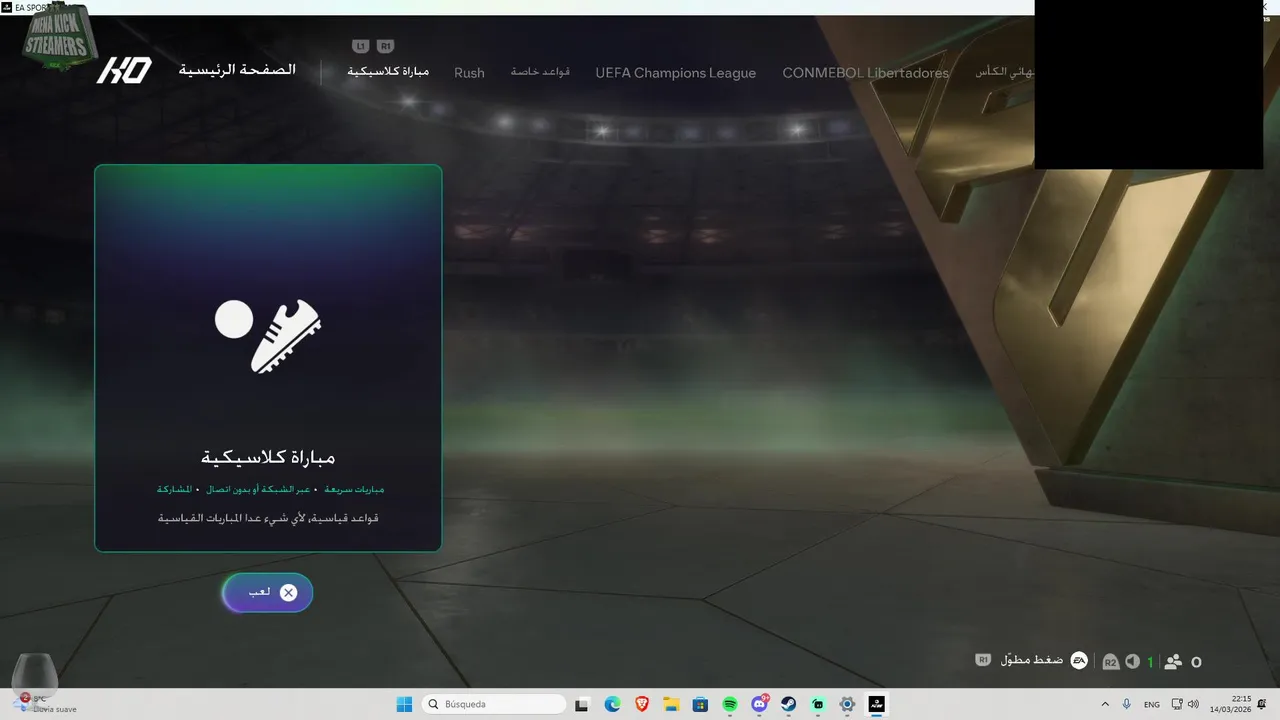
Task: Click the EA SPORTS FC taskbar icon
Action: (x=877, y=704)
